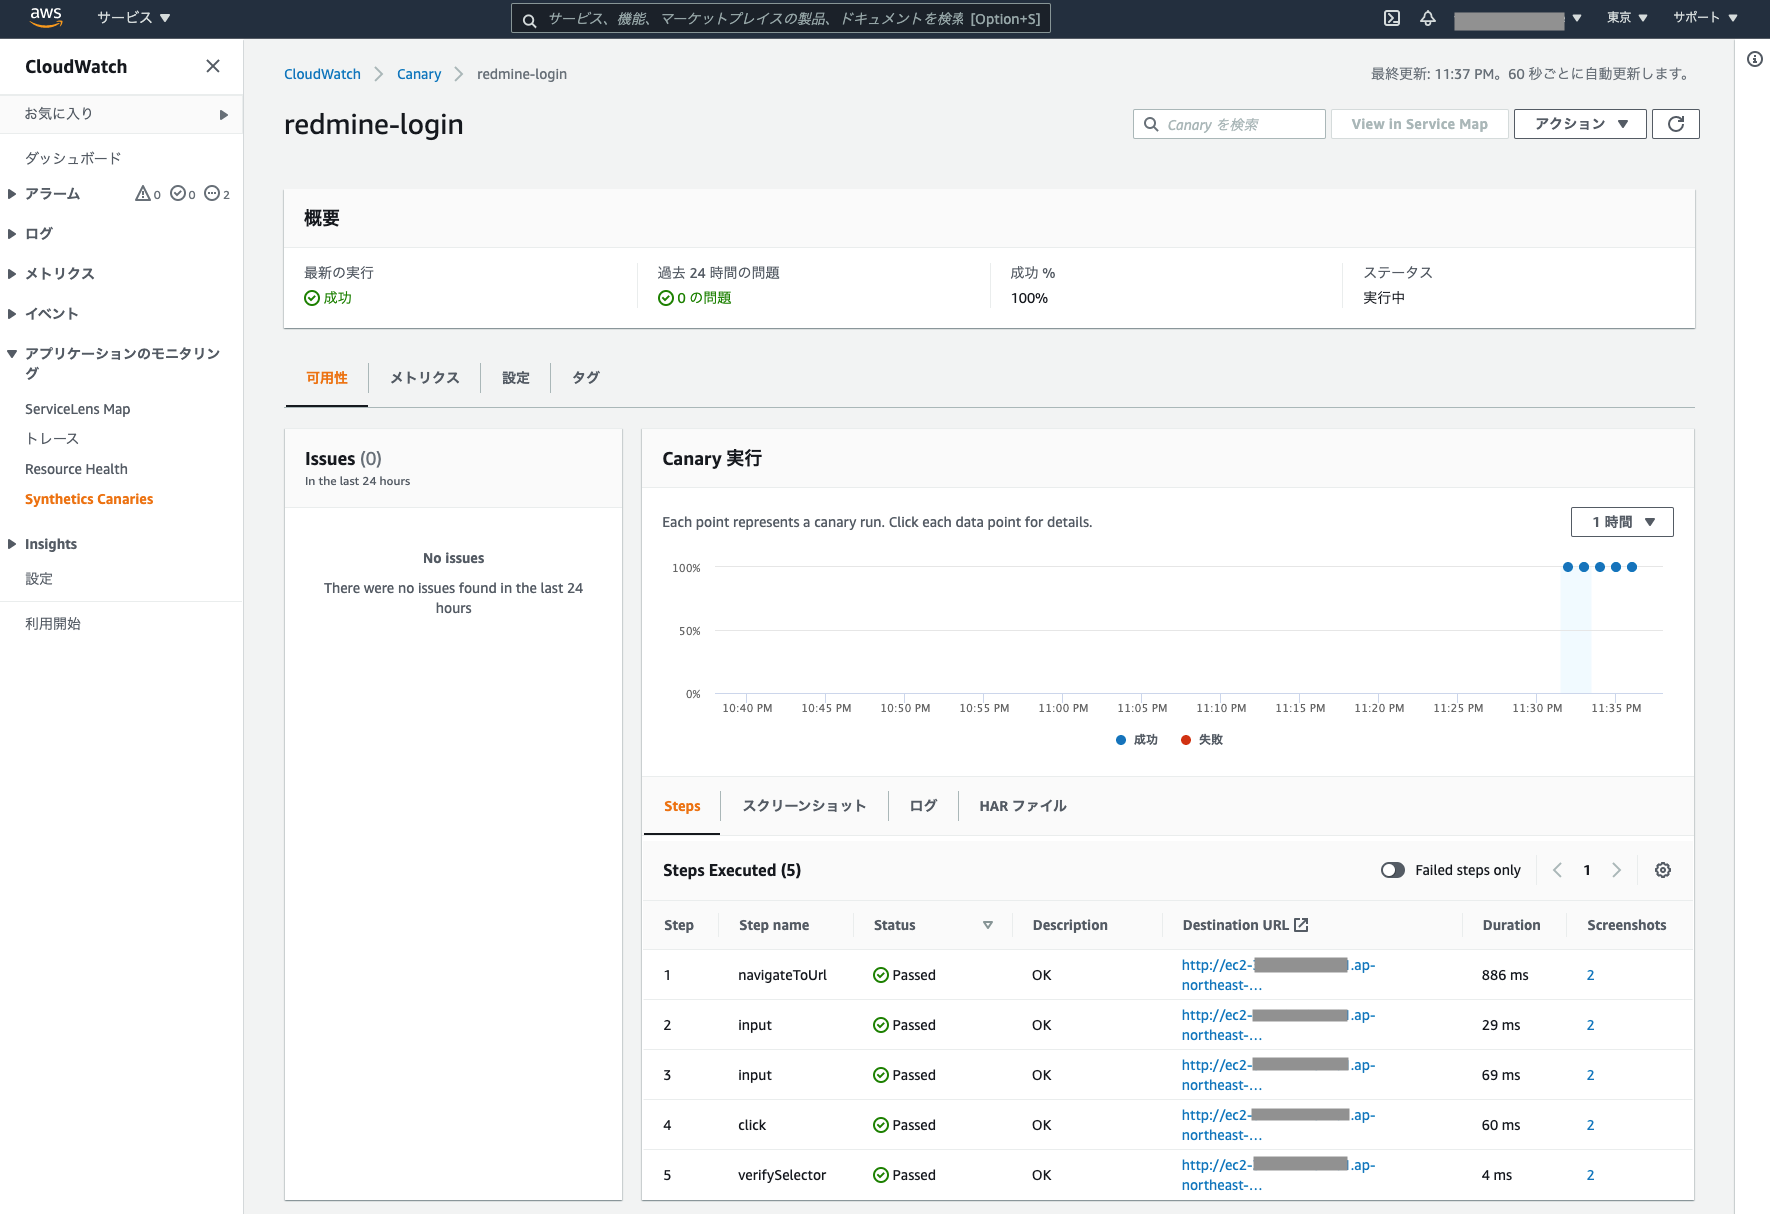The width and height of the screenshot is (1770, 1214).
Task: Click the Canary breadcrumb link
Action: coord(418,74)
